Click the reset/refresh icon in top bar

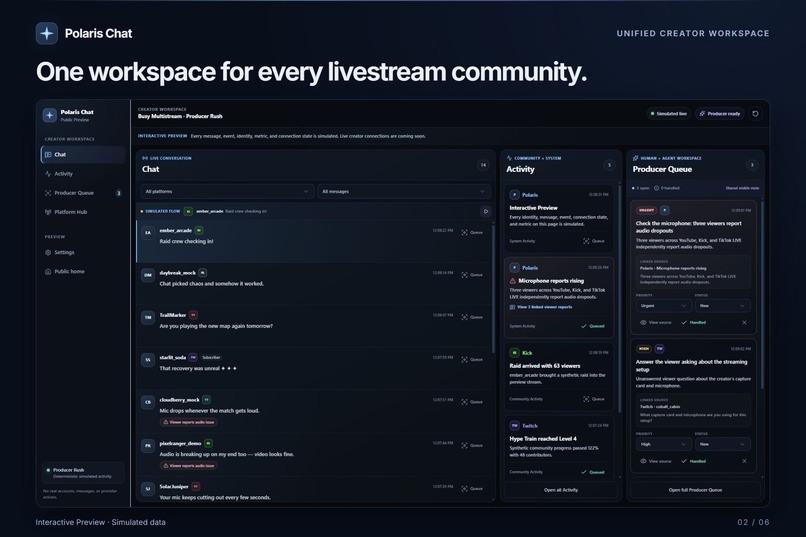pos(755,114)
